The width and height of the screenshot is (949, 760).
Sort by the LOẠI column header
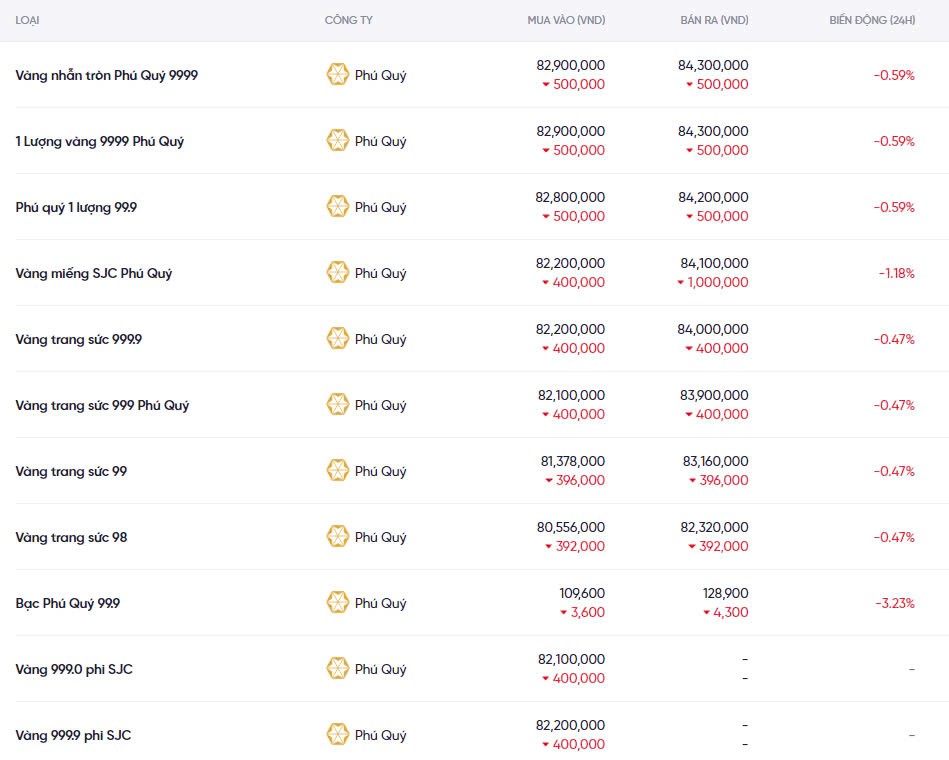(x=28, y=21)
